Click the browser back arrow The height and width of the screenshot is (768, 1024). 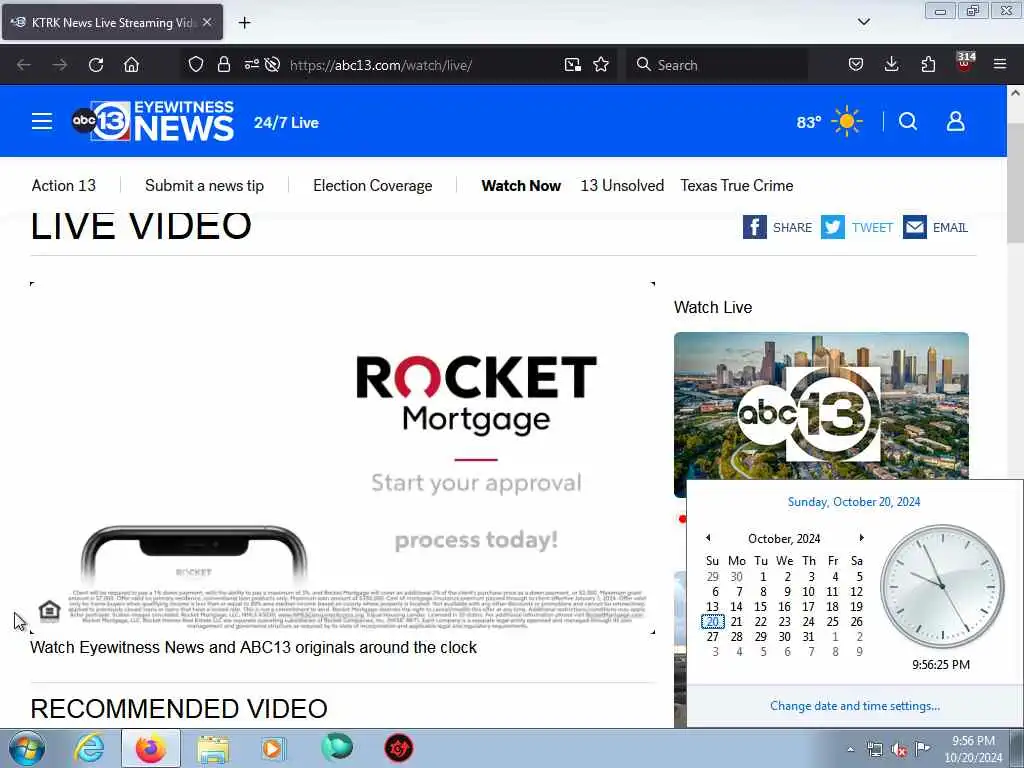pos(24,65)
